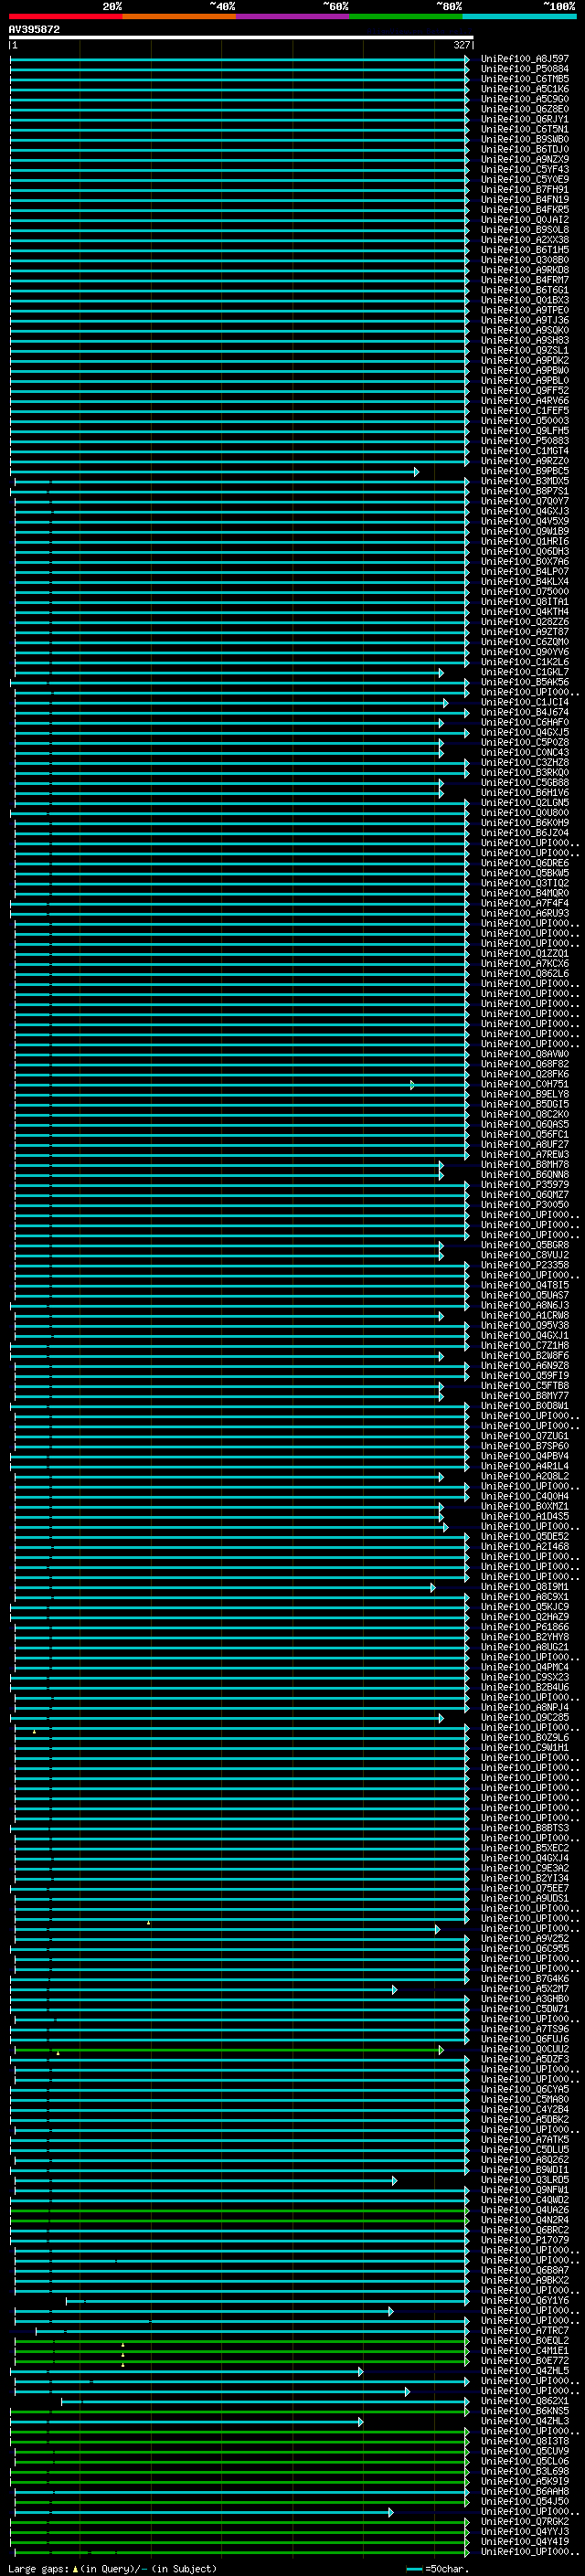The width and height of the screenshot is (585, 2576).
Task: Open the UniRef100_C6TMB5 hit label
Action: 525,79
